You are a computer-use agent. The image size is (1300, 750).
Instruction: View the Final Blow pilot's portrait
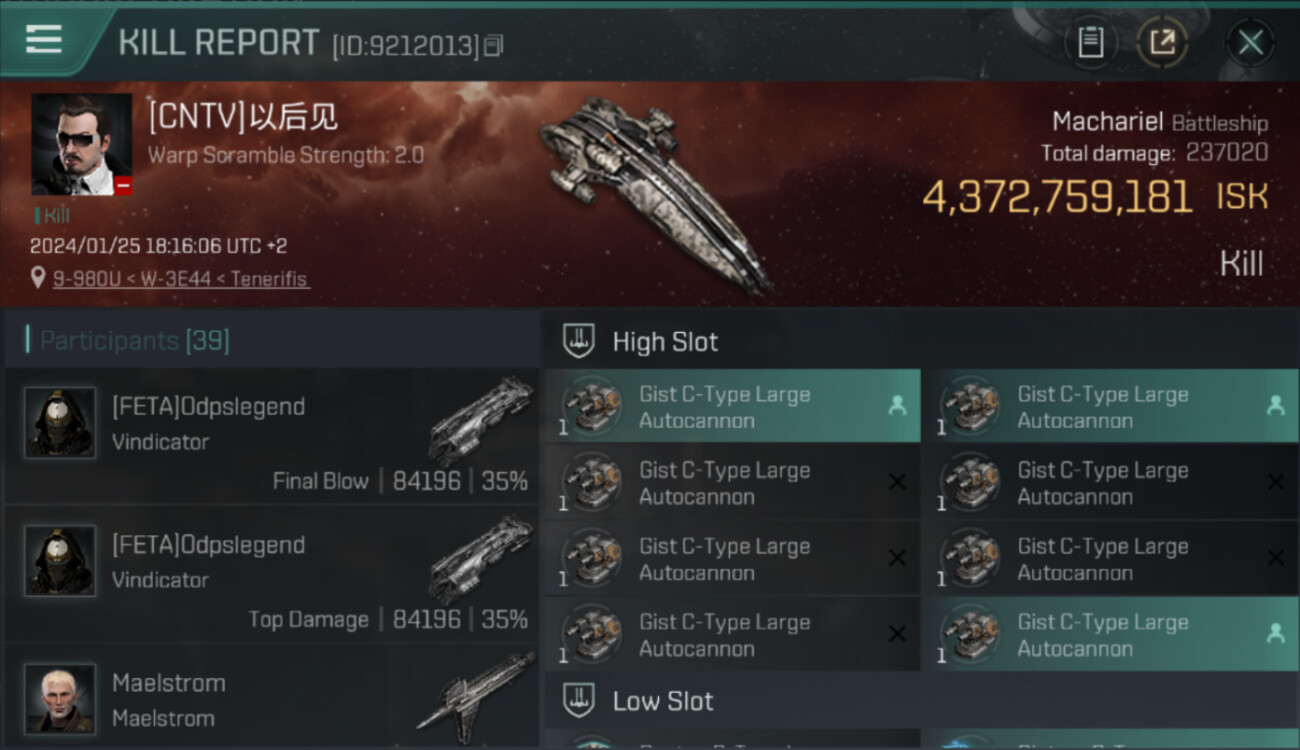pos(60,423)
